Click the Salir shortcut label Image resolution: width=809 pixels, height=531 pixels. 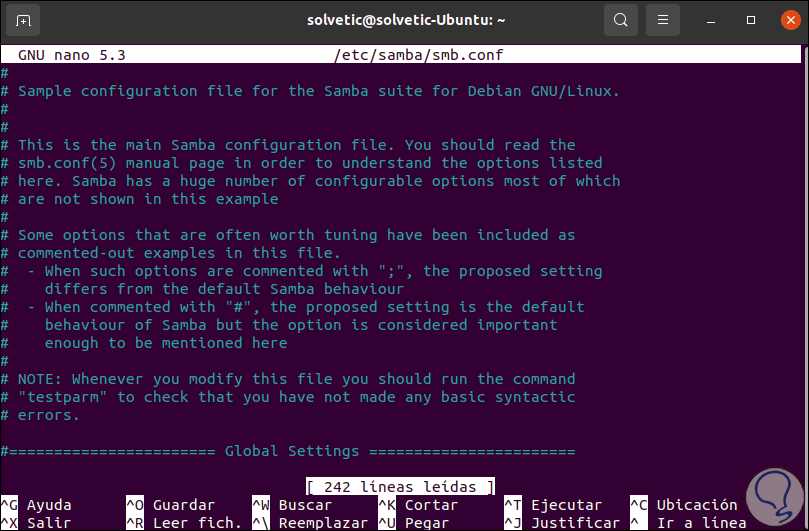click(x=49, y=523)
